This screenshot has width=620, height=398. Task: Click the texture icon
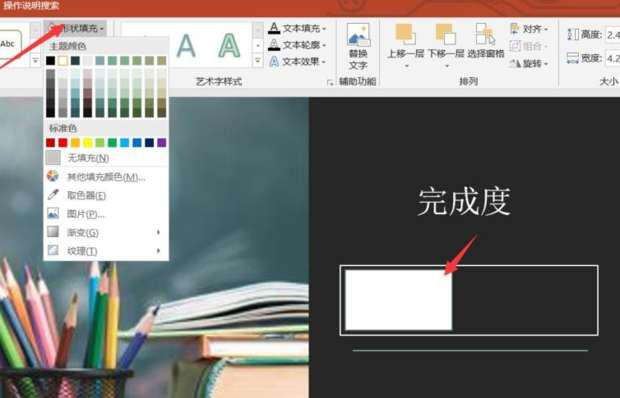53,250
